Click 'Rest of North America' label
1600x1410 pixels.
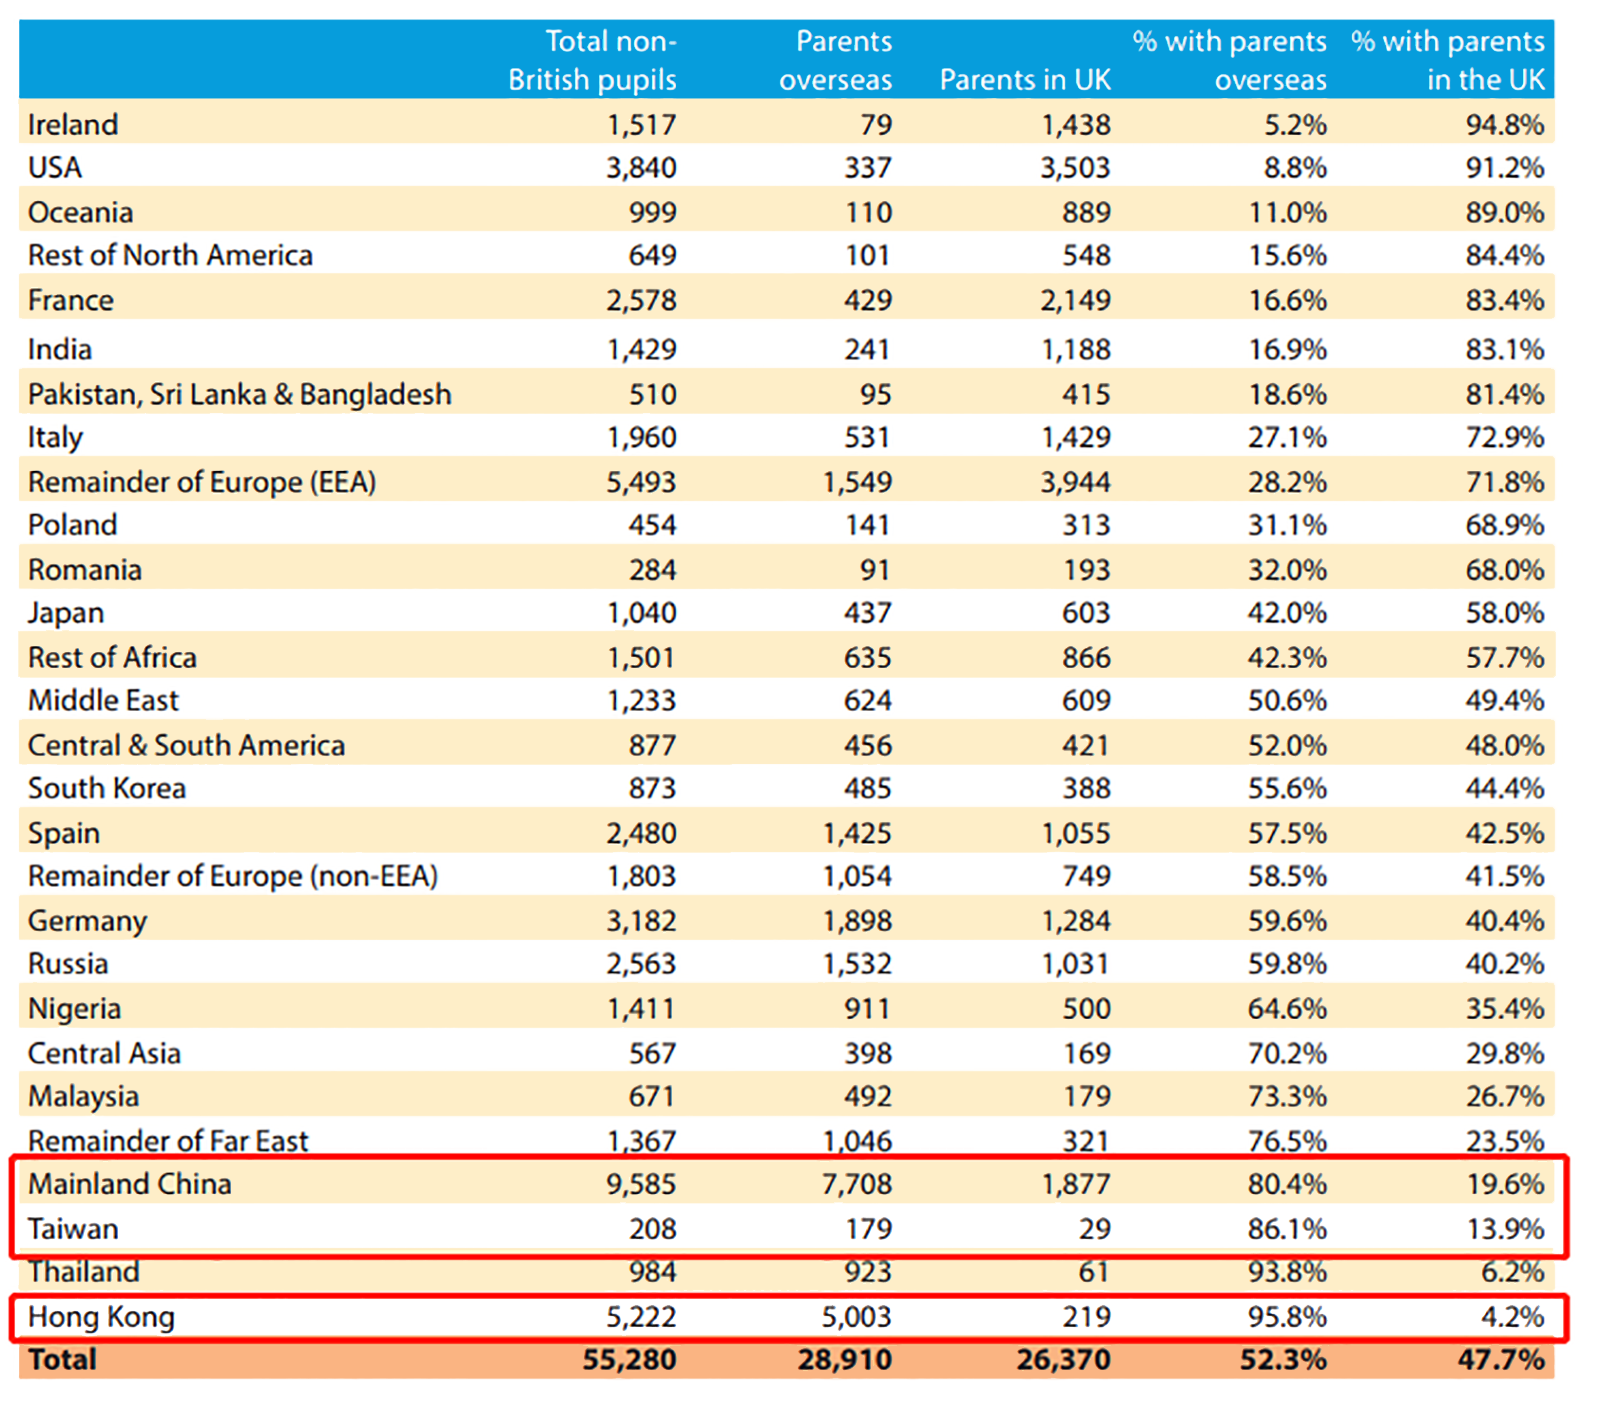[x=170, y=256]
